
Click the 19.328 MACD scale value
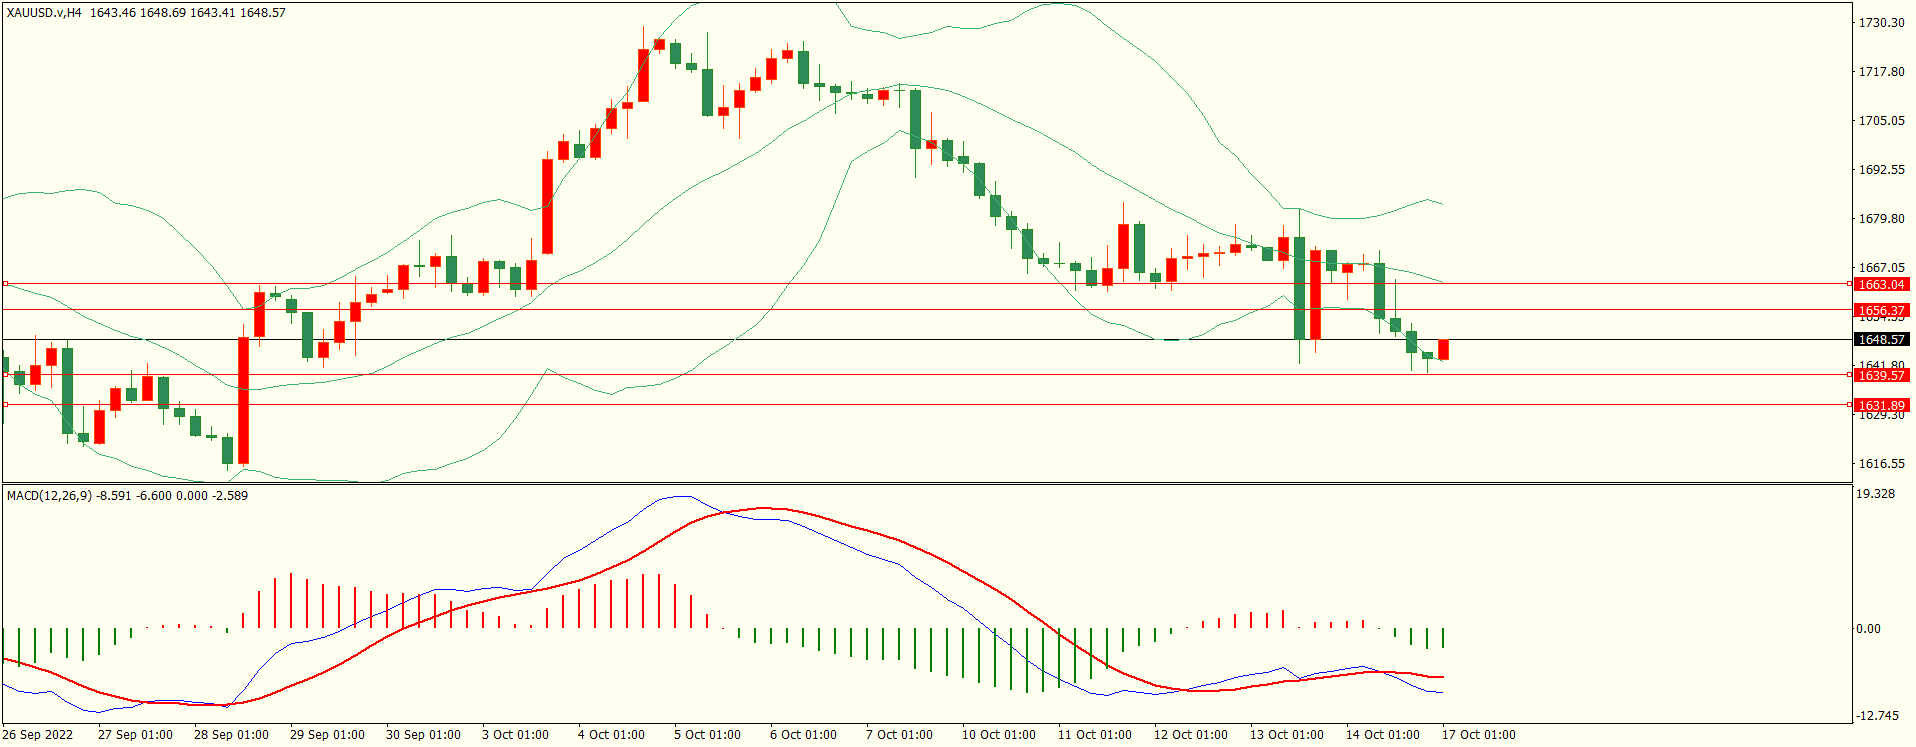pos(1875,494)
